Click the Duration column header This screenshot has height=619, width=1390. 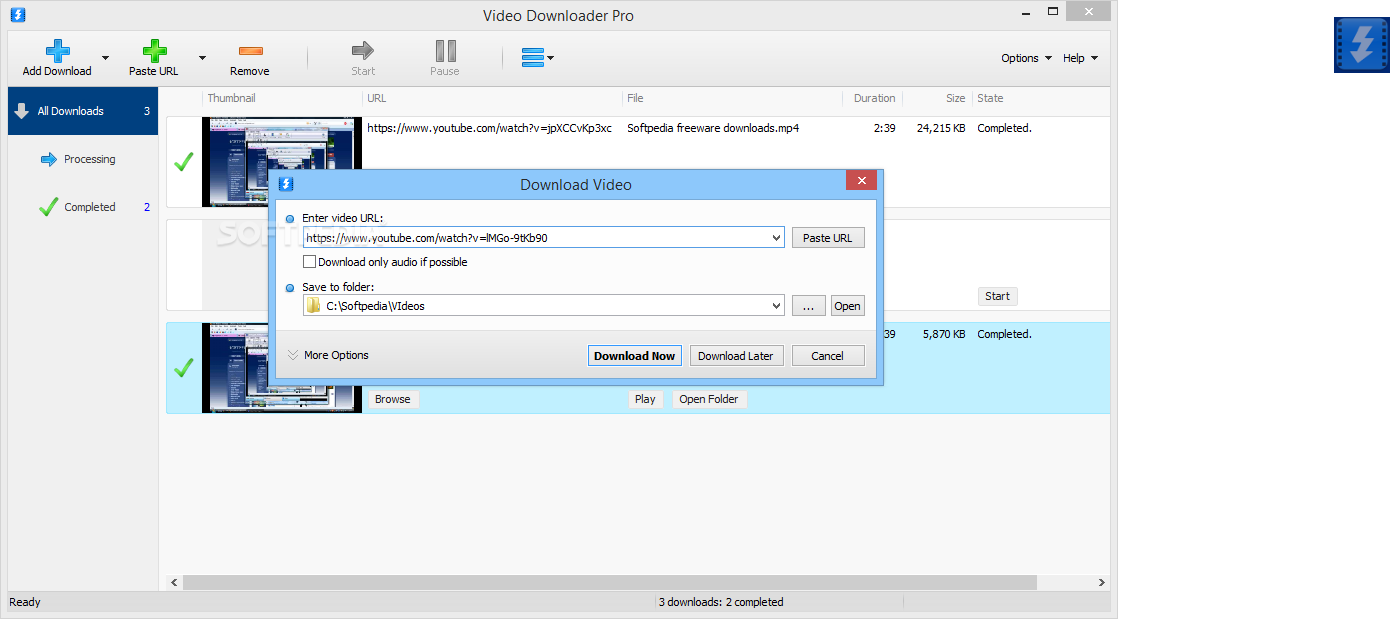point(873,98)
